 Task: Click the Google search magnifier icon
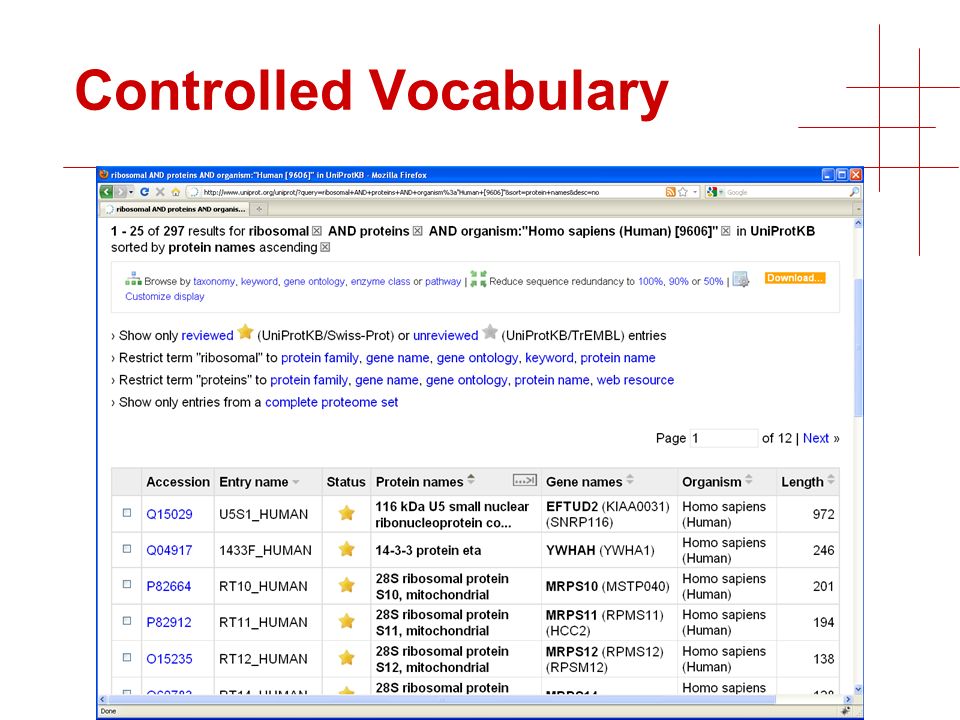(854, 192)
